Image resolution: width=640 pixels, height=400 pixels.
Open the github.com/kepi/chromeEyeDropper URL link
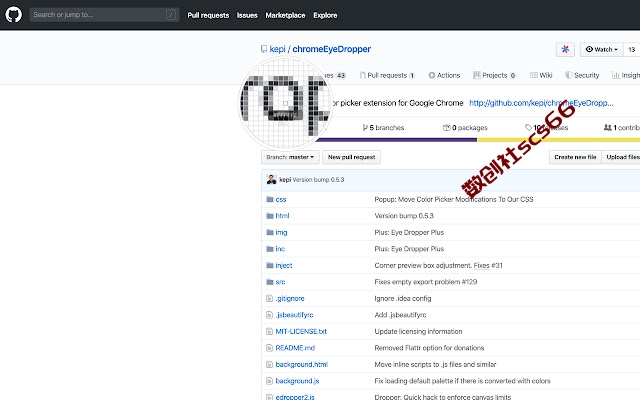541,103
